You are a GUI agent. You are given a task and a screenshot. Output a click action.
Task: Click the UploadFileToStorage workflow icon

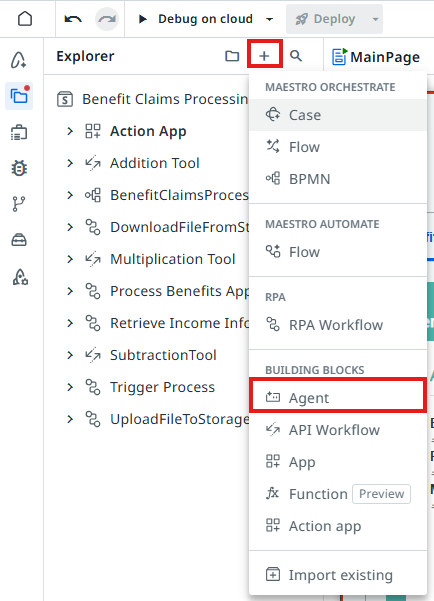[x=93, y=419]
